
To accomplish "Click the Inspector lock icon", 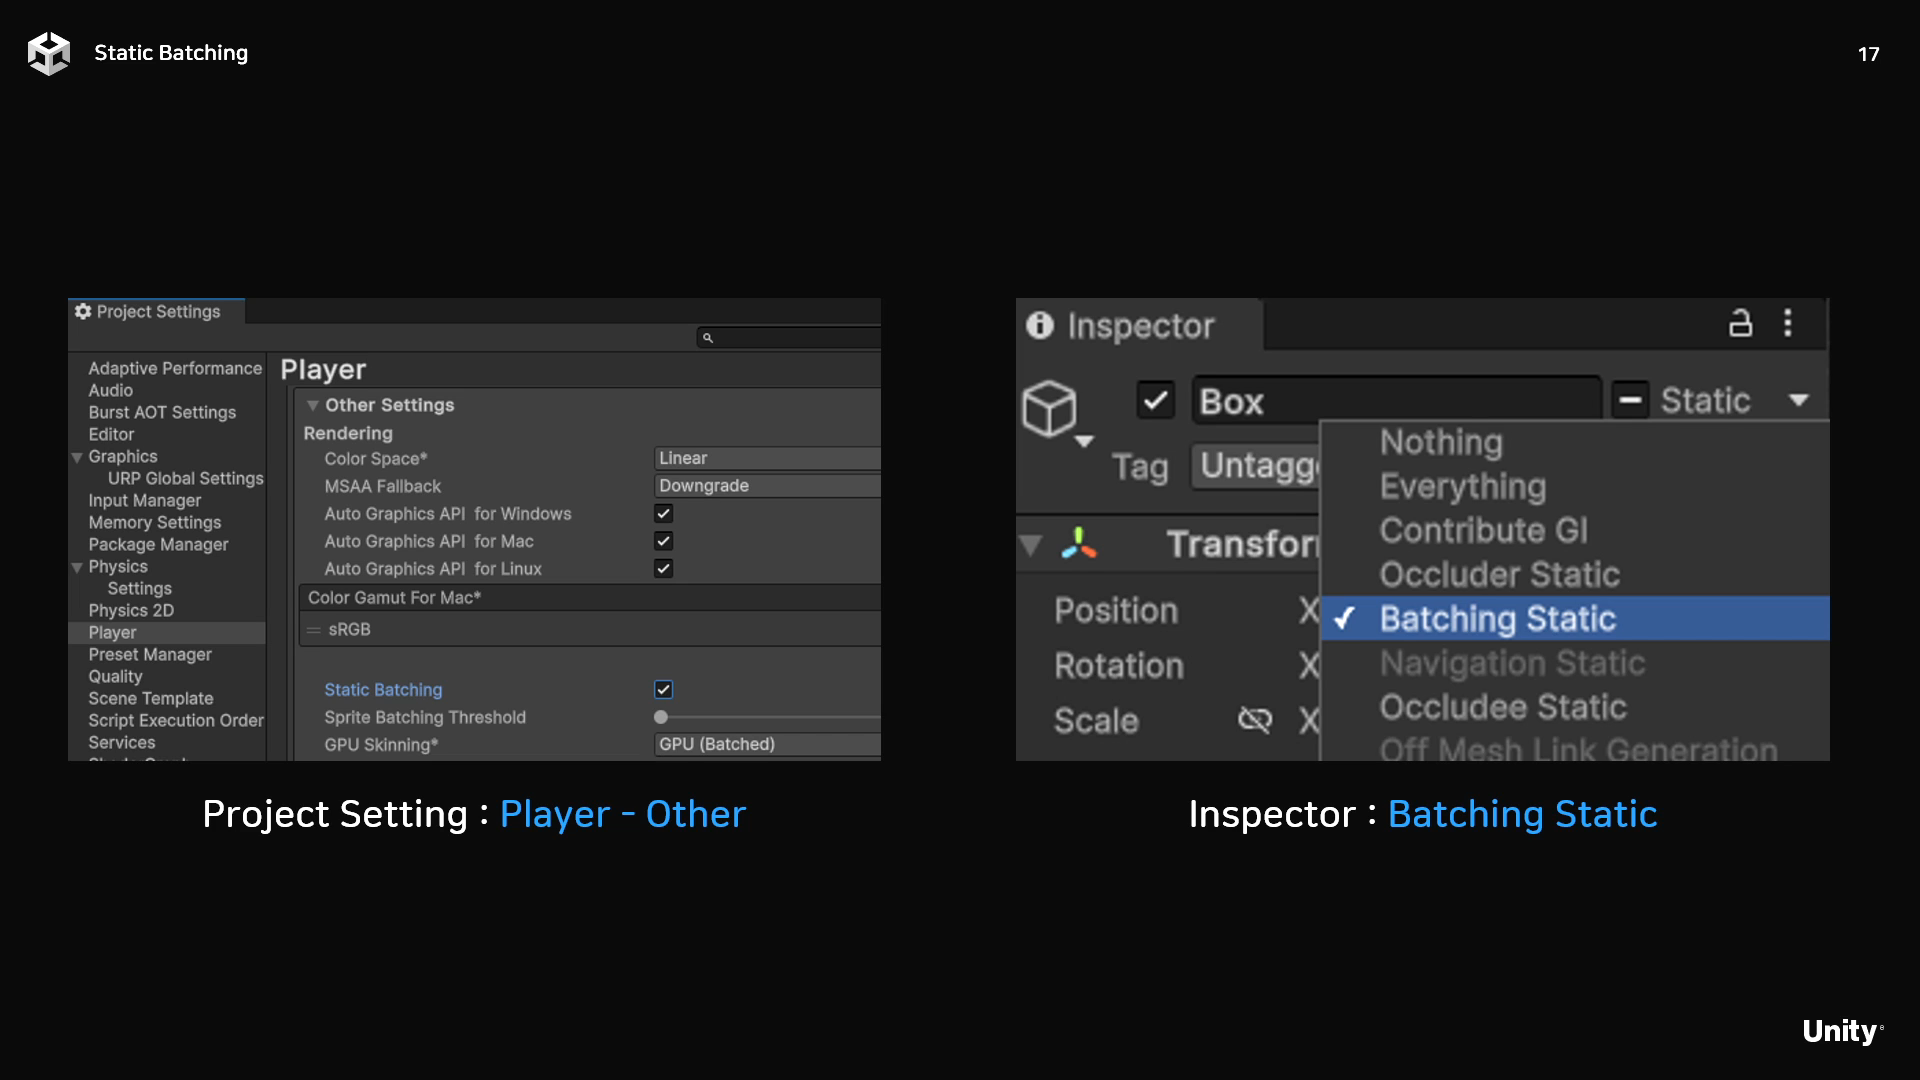I will (1740, 323).
